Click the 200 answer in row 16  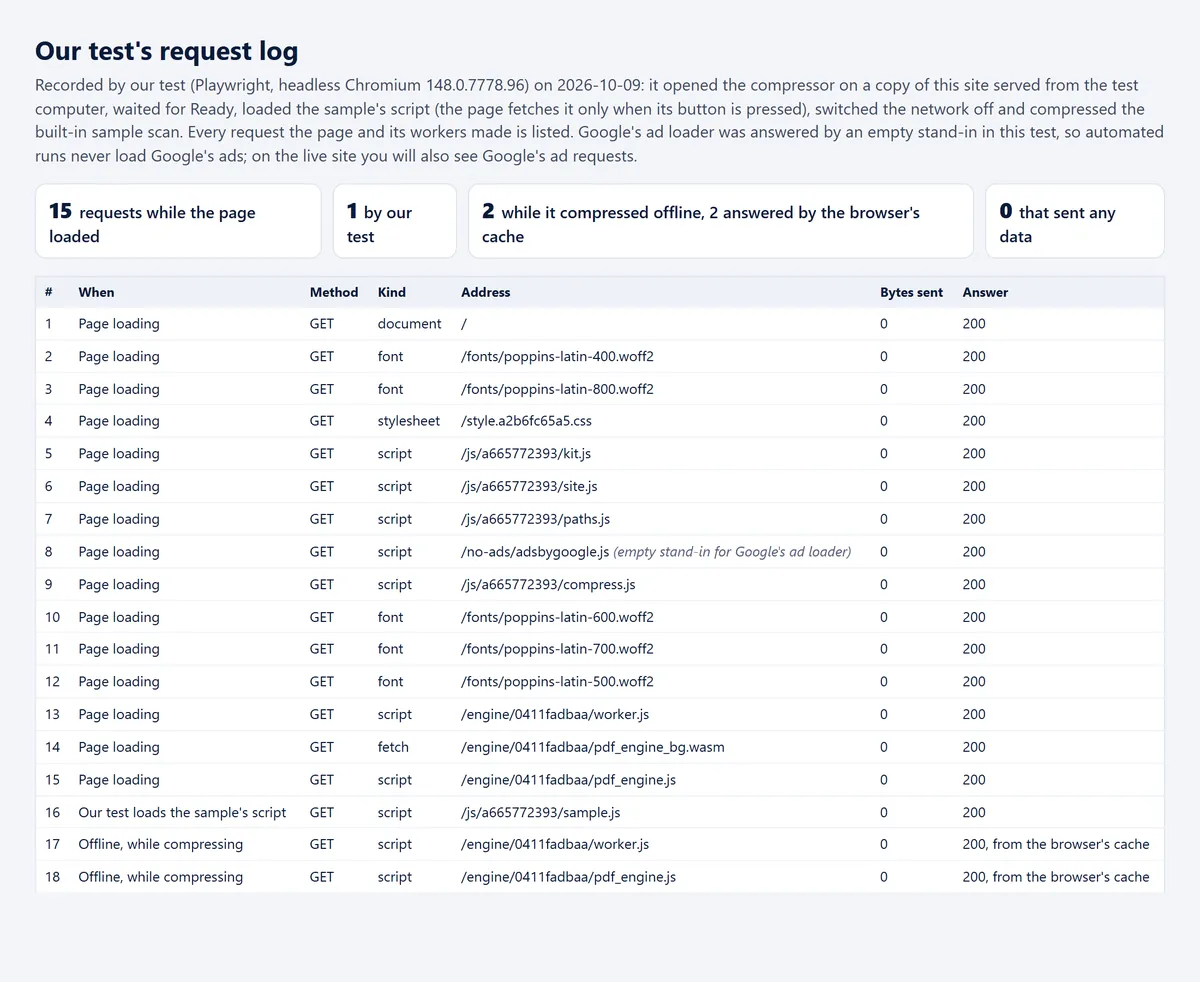(974, 812)
